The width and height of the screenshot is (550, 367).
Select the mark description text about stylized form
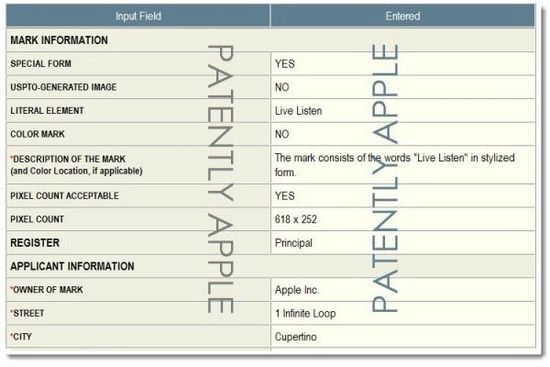coord(395,165)
